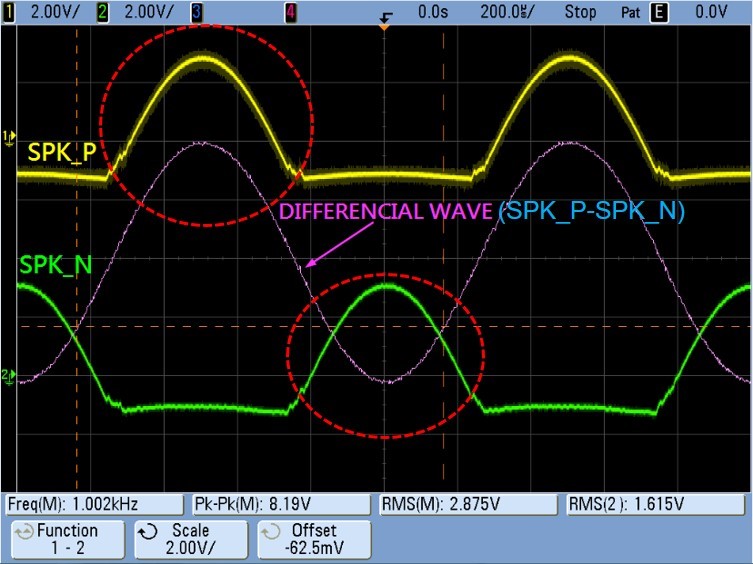
Task: Click the channel 4 pink indicator
Action: point(291,12)
